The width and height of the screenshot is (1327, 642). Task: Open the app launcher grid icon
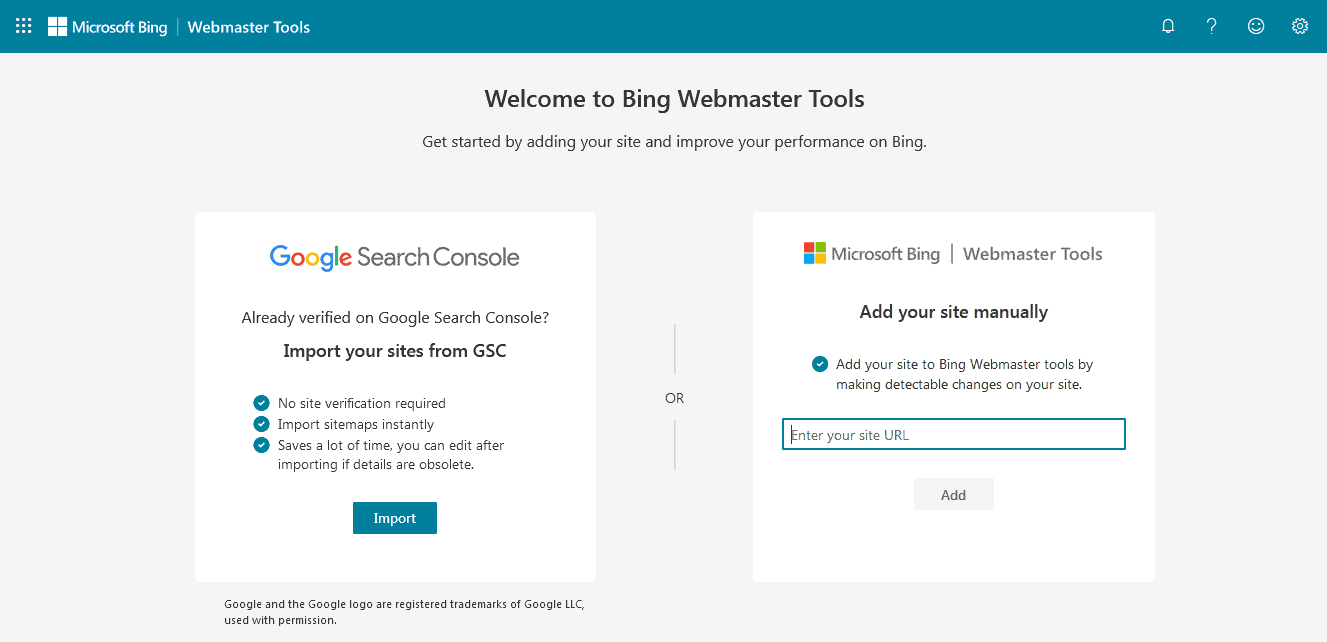point(22,26)
